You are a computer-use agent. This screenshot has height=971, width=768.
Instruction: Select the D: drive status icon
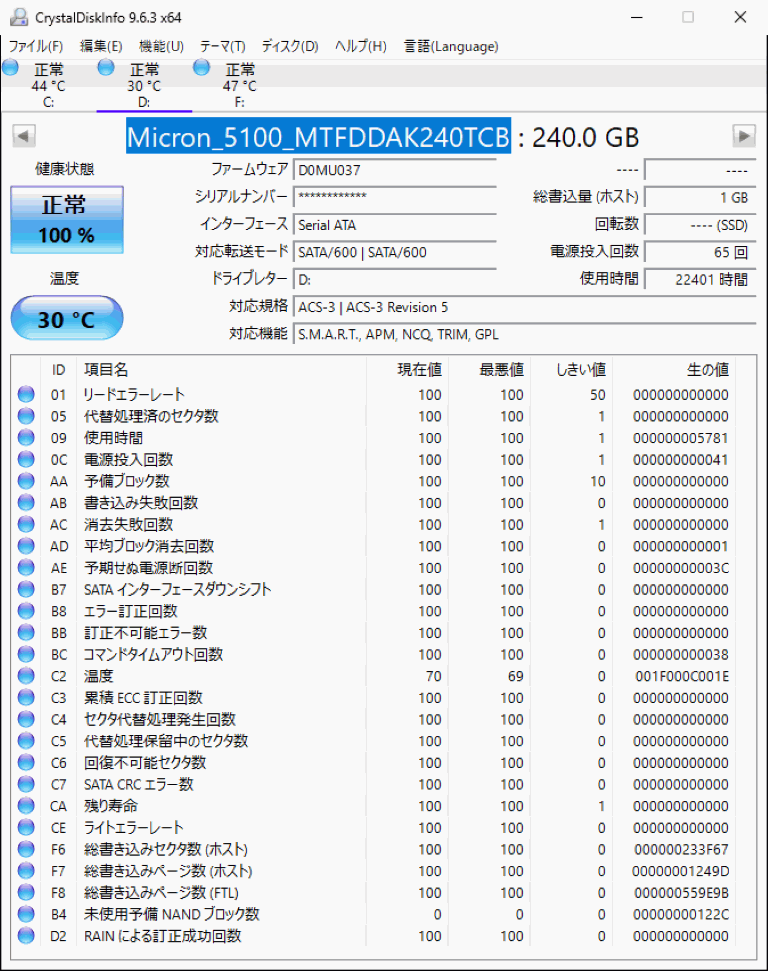(x=106, y=67)
